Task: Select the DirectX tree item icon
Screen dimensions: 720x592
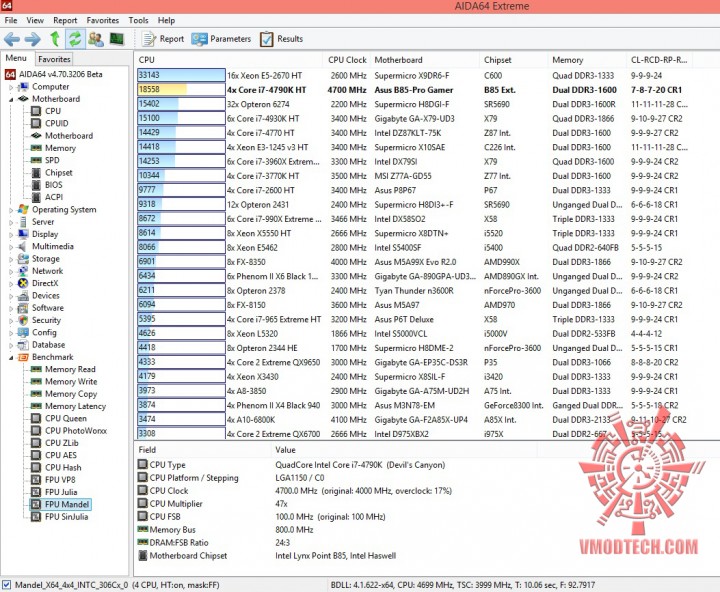Action: click(23, 283)
